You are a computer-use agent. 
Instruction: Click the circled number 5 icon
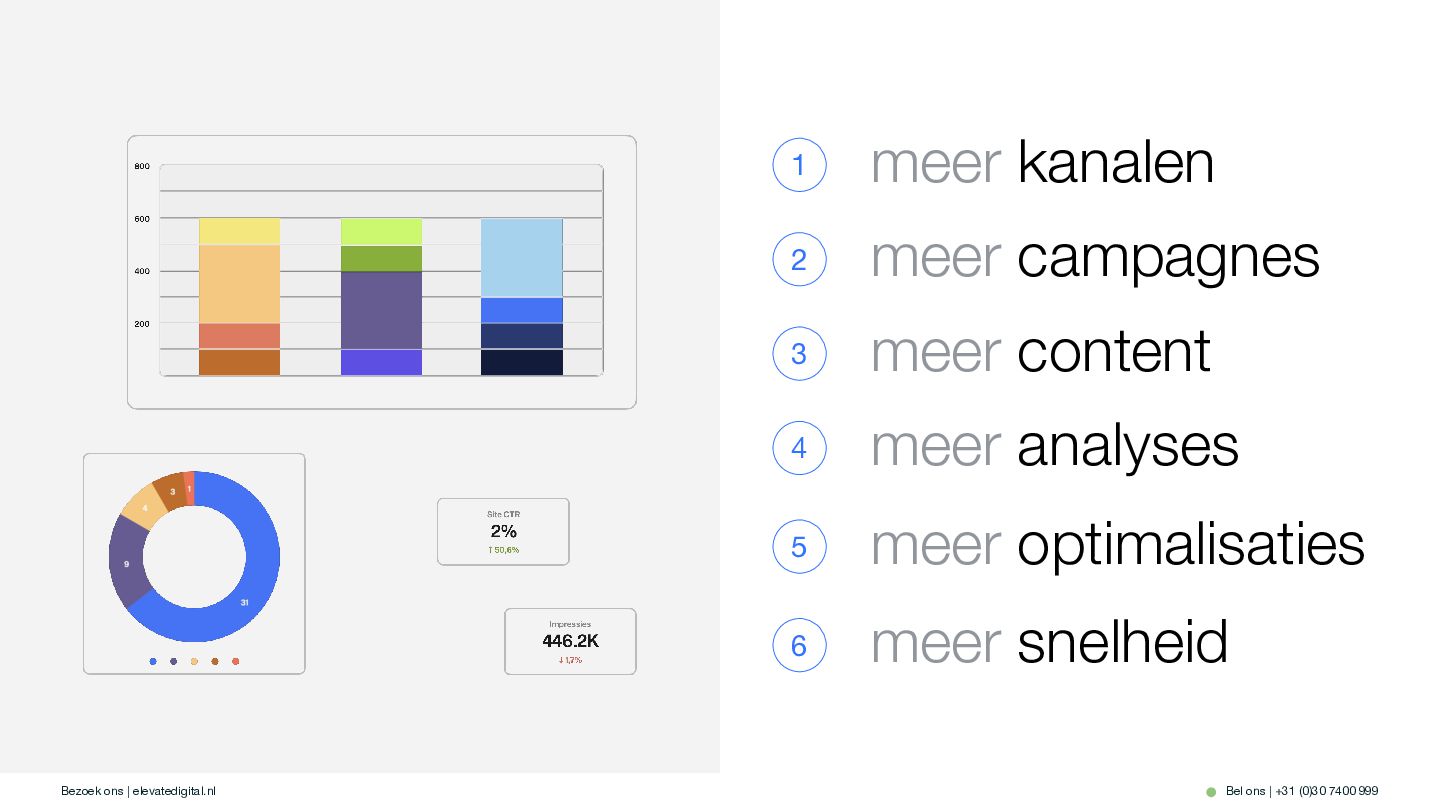point(799,547)
